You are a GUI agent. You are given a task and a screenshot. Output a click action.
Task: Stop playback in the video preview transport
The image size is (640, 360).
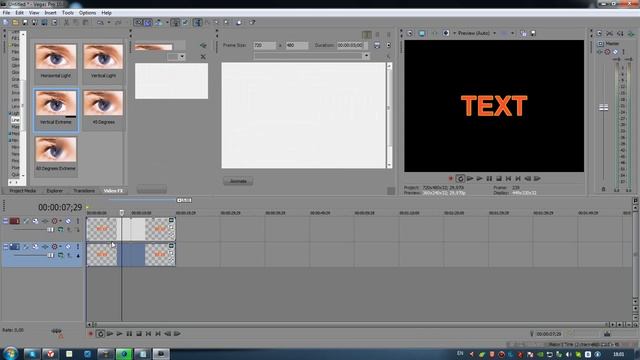click(499, 178)
